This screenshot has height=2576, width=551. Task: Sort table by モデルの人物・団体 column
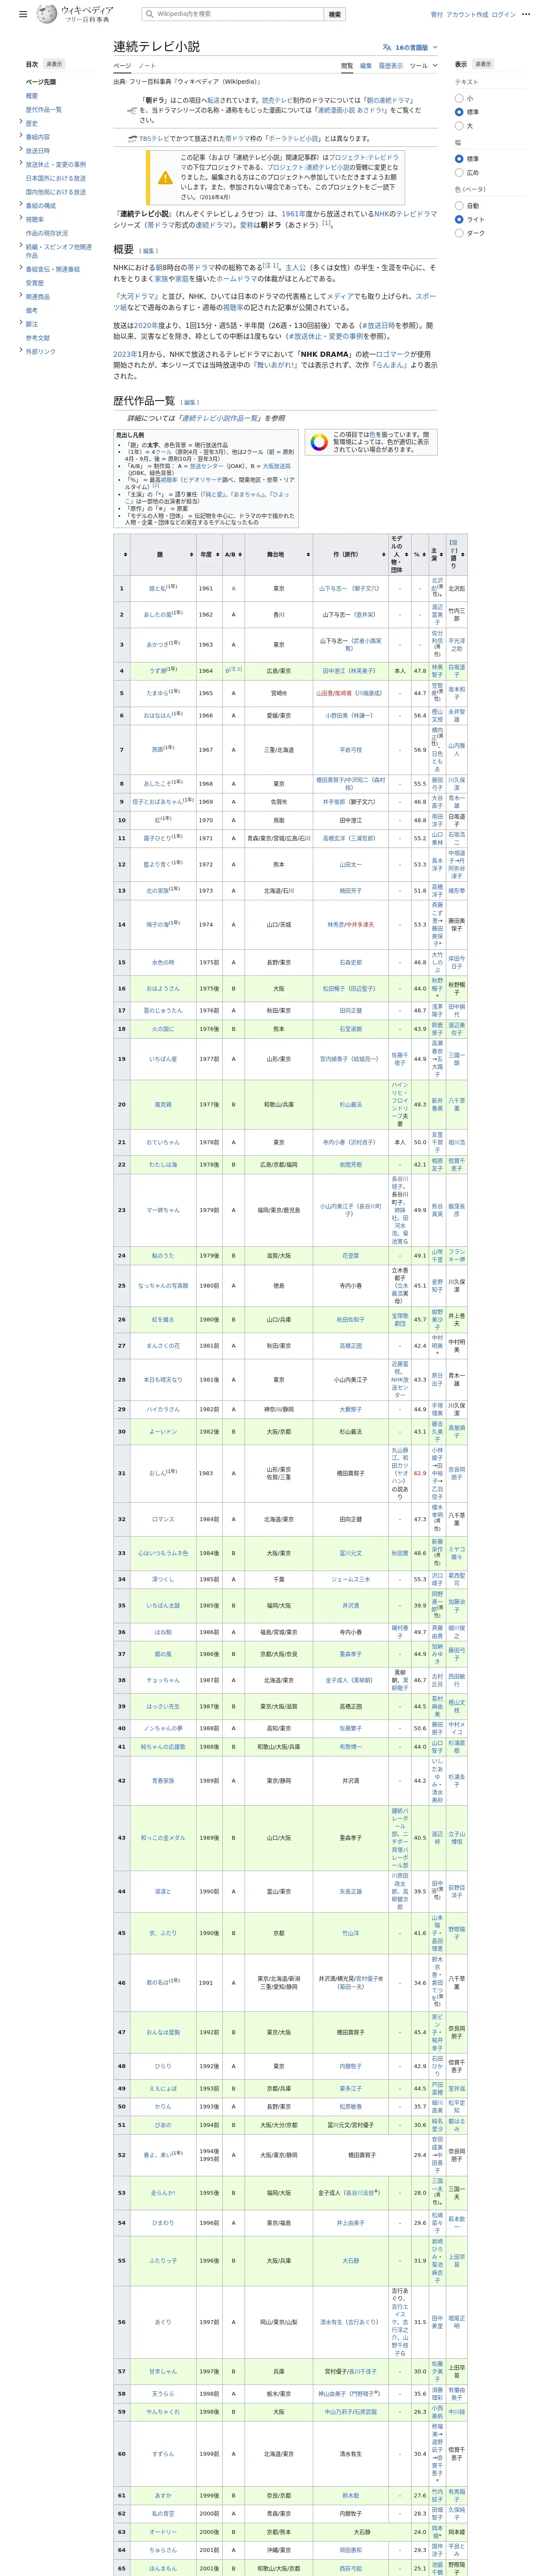(x=399, y=554)
